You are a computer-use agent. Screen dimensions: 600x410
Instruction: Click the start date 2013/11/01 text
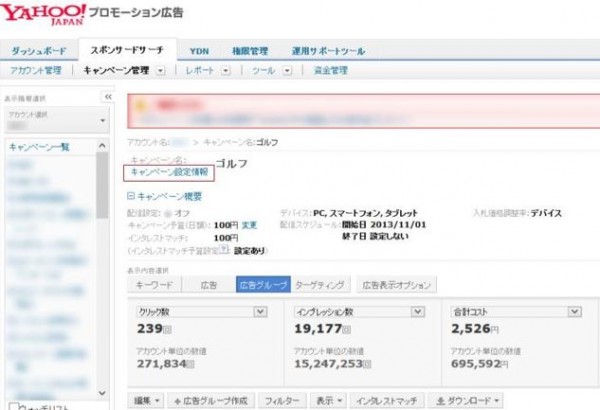coord(398,225)
